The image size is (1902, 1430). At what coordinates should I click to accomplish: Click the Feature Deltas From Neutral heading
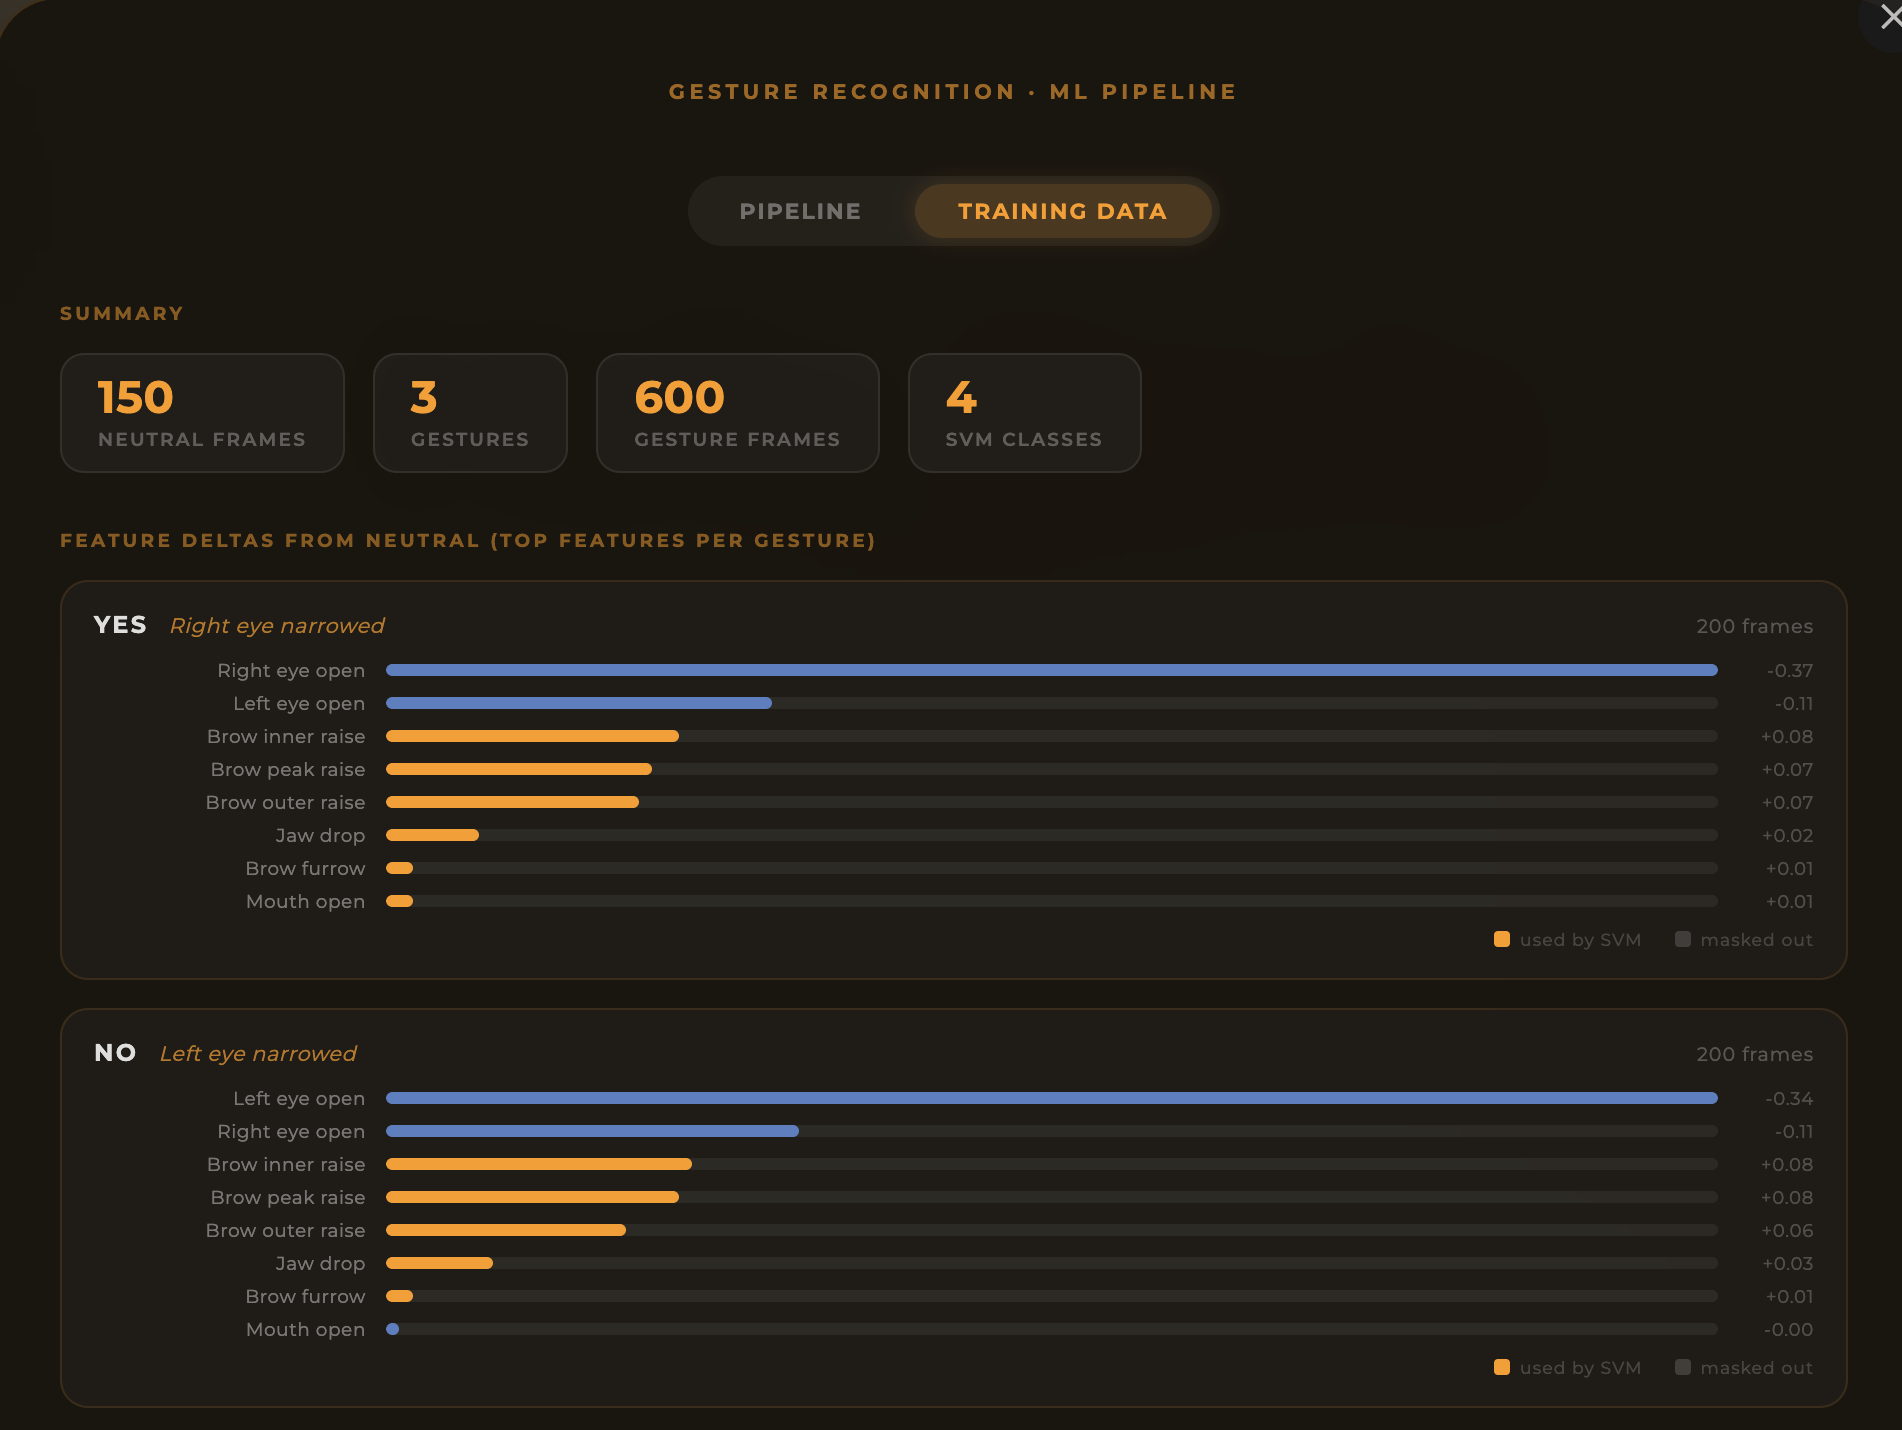click(x=468, y=540)
